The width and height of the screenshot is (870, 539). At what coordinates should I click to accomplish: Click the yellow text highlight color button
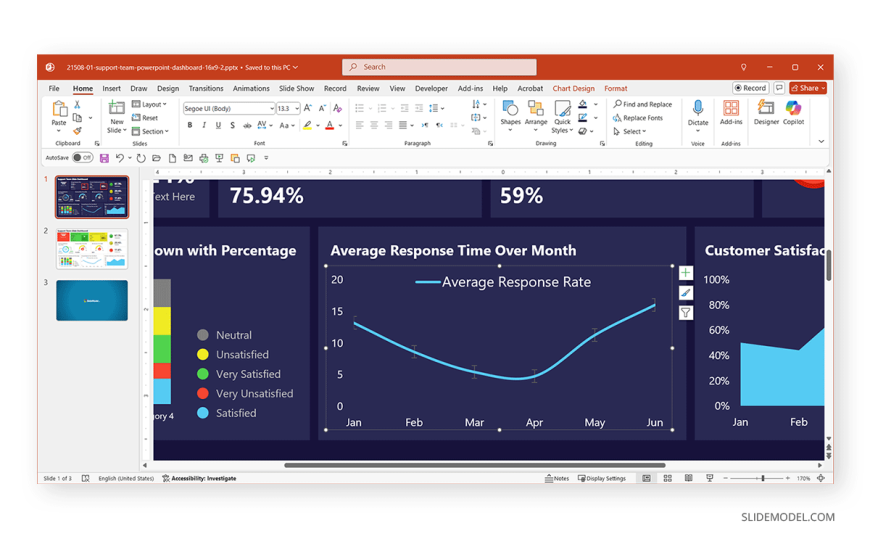(307, 125)
